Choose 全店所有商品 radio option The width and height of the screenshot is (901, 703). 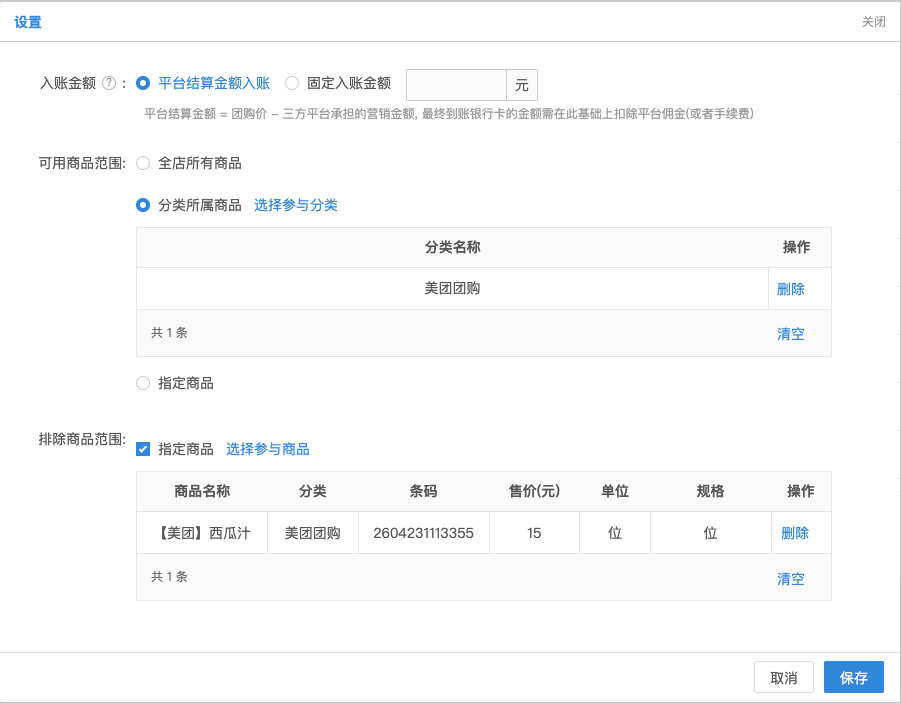pyautogui.click(x=143, y=163)
